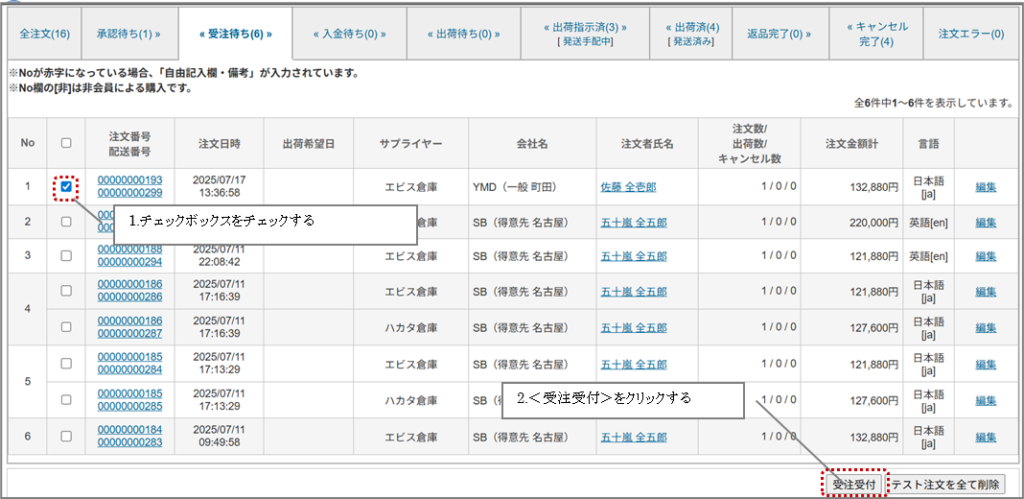Check the checkbox for order row 6

click(66, 437)
